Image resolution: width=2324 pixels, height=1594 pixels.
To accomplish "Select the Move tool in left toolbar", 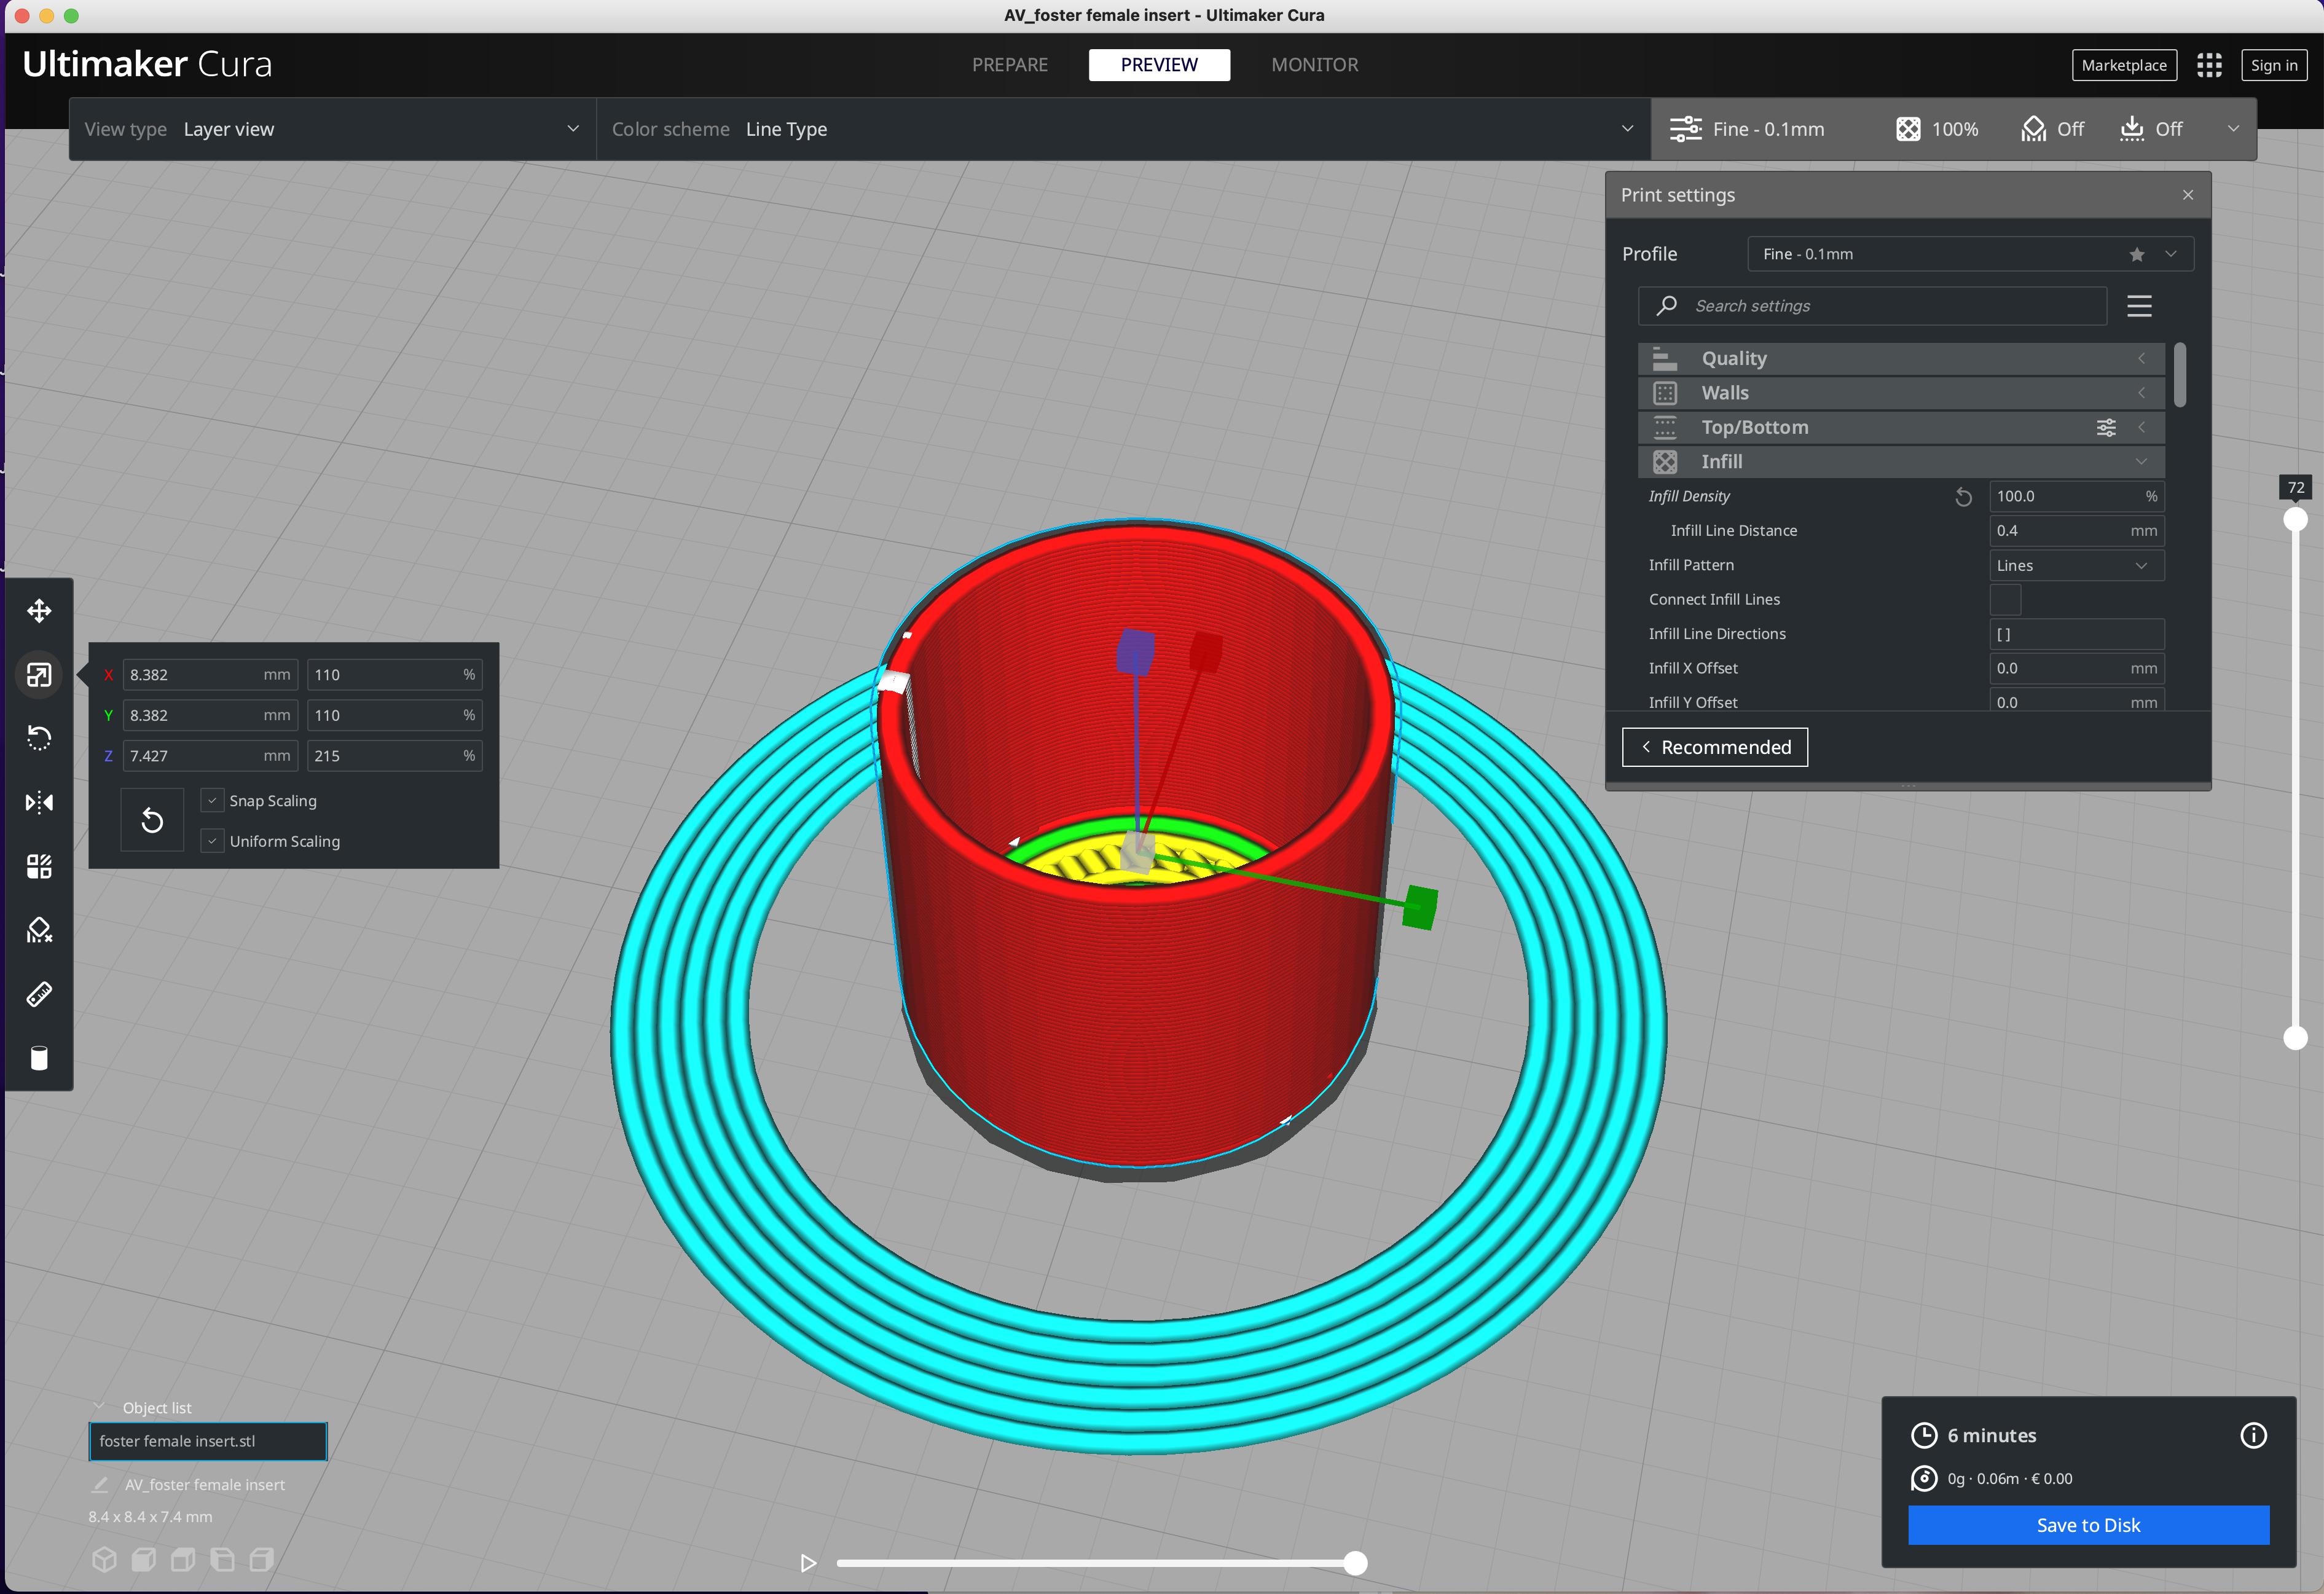I will [x=39, y=611].
